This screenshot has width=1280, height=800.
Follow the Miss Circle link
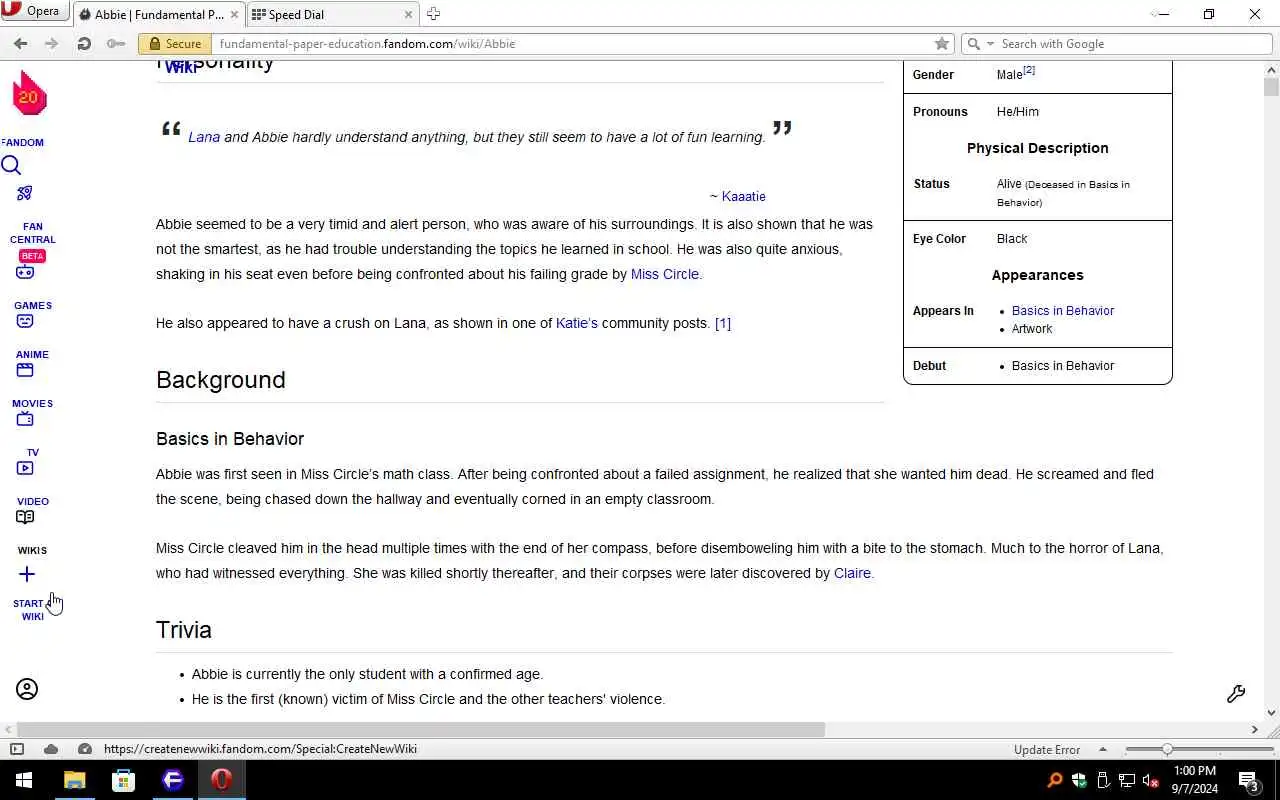pyautogui.click(x=664, y=274)
